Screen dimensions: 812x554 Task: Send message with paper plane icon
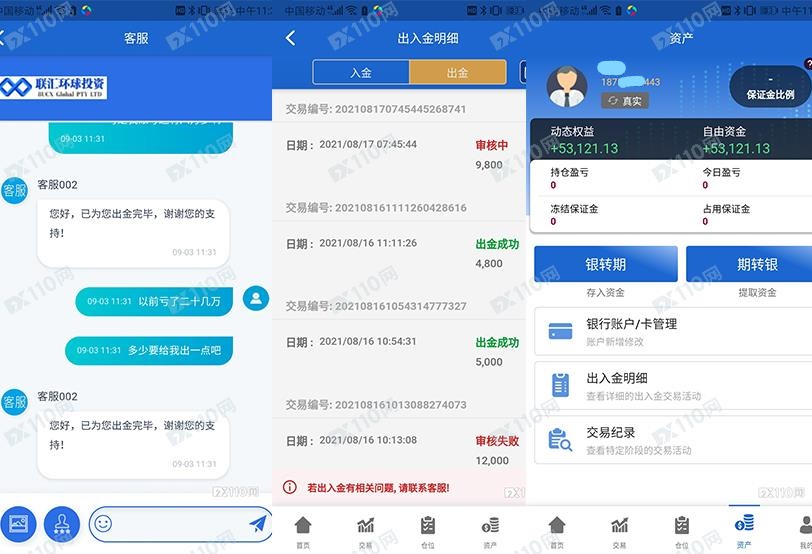[x=257, y=524]
